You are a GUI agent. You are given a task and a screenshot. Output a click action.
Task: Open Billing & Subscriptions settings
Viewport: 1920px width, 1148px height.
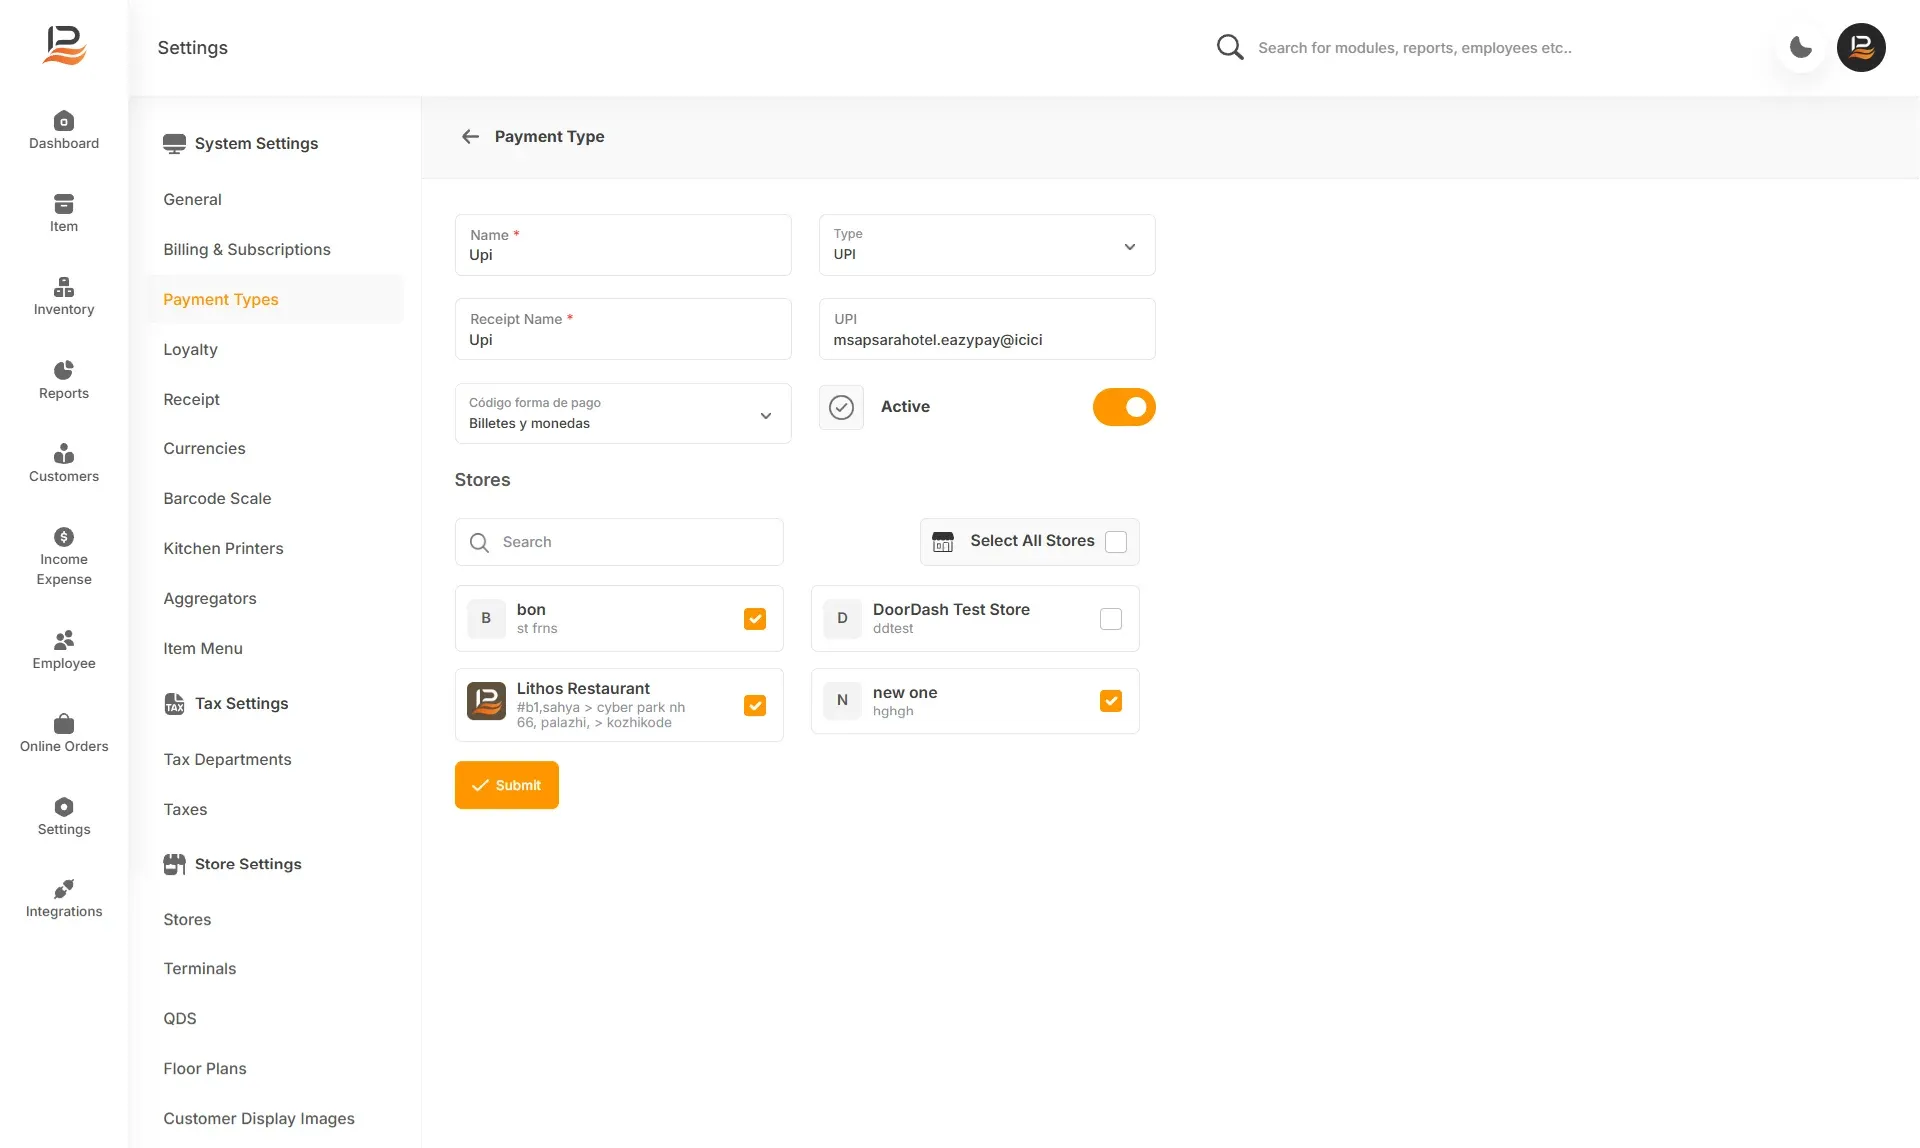[x=247, y=250]
